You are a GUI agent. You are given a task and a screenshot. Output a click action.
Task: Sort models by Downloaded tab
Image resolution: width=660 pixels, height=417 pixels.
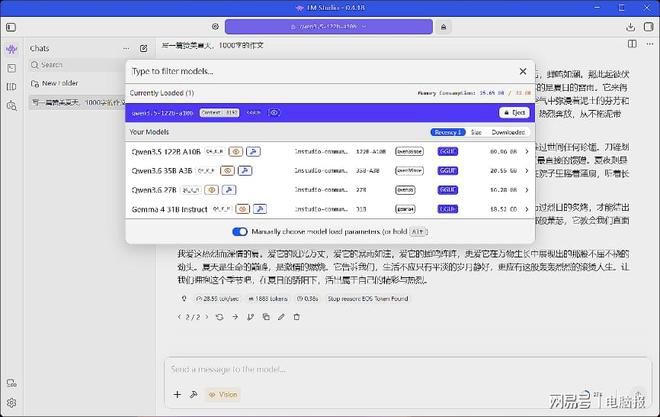point(508,132)
